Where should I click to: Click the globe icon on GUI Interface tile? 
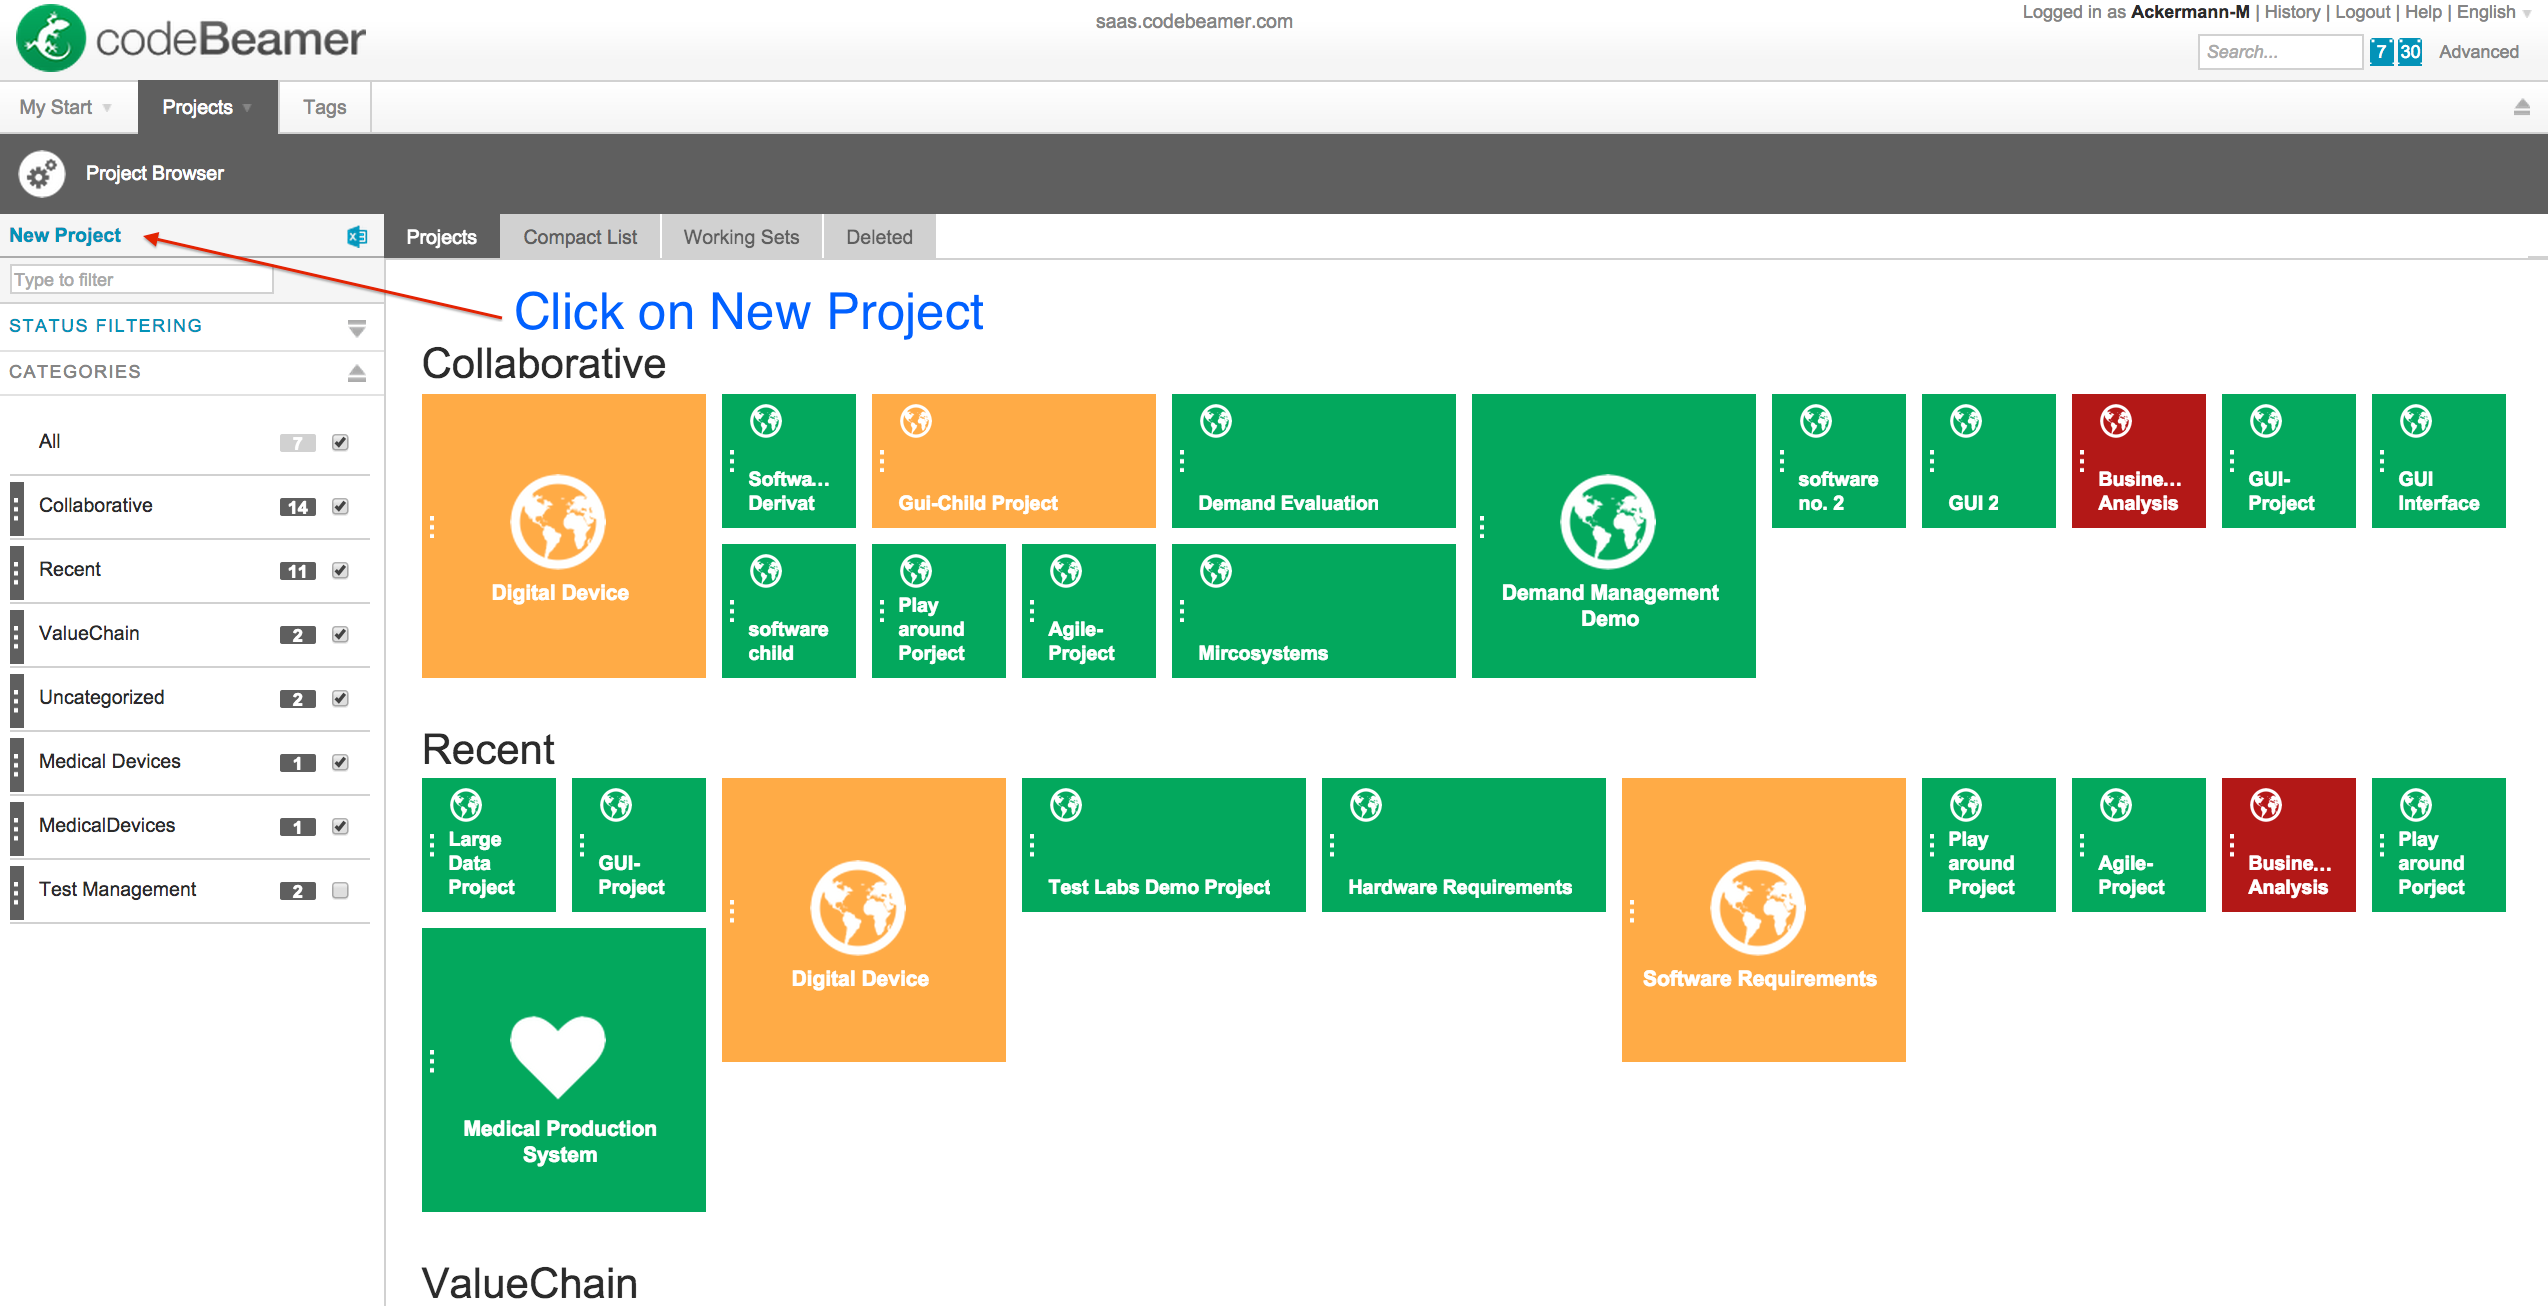pos(2416,421)
